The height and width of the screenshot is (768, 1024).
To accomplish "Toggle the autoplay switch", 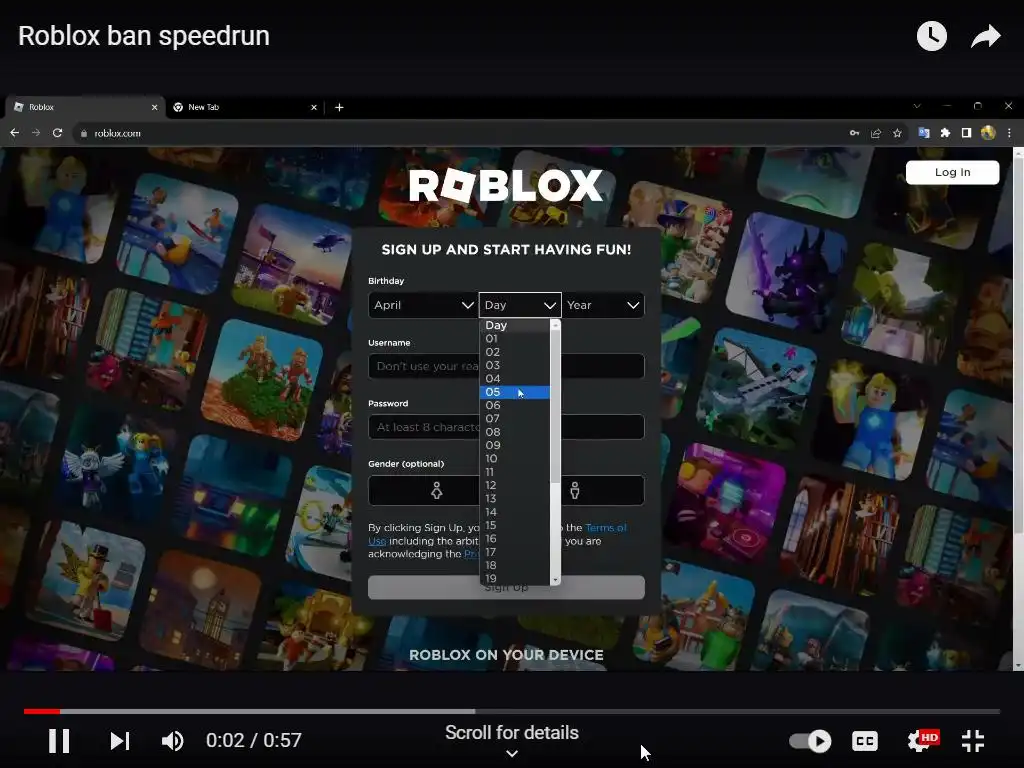I will click(810, 741).
